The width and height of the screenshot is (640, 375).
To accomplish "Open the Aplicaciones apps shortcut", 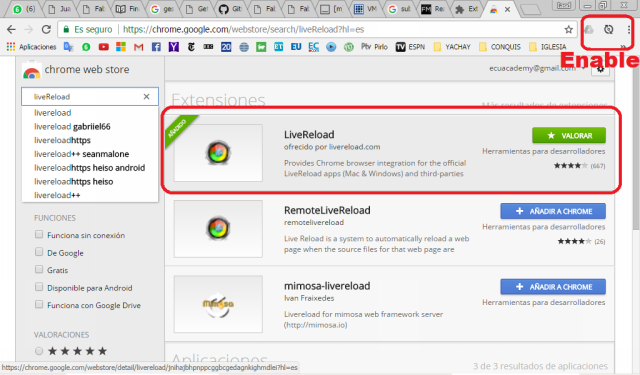I will [31, 47].
